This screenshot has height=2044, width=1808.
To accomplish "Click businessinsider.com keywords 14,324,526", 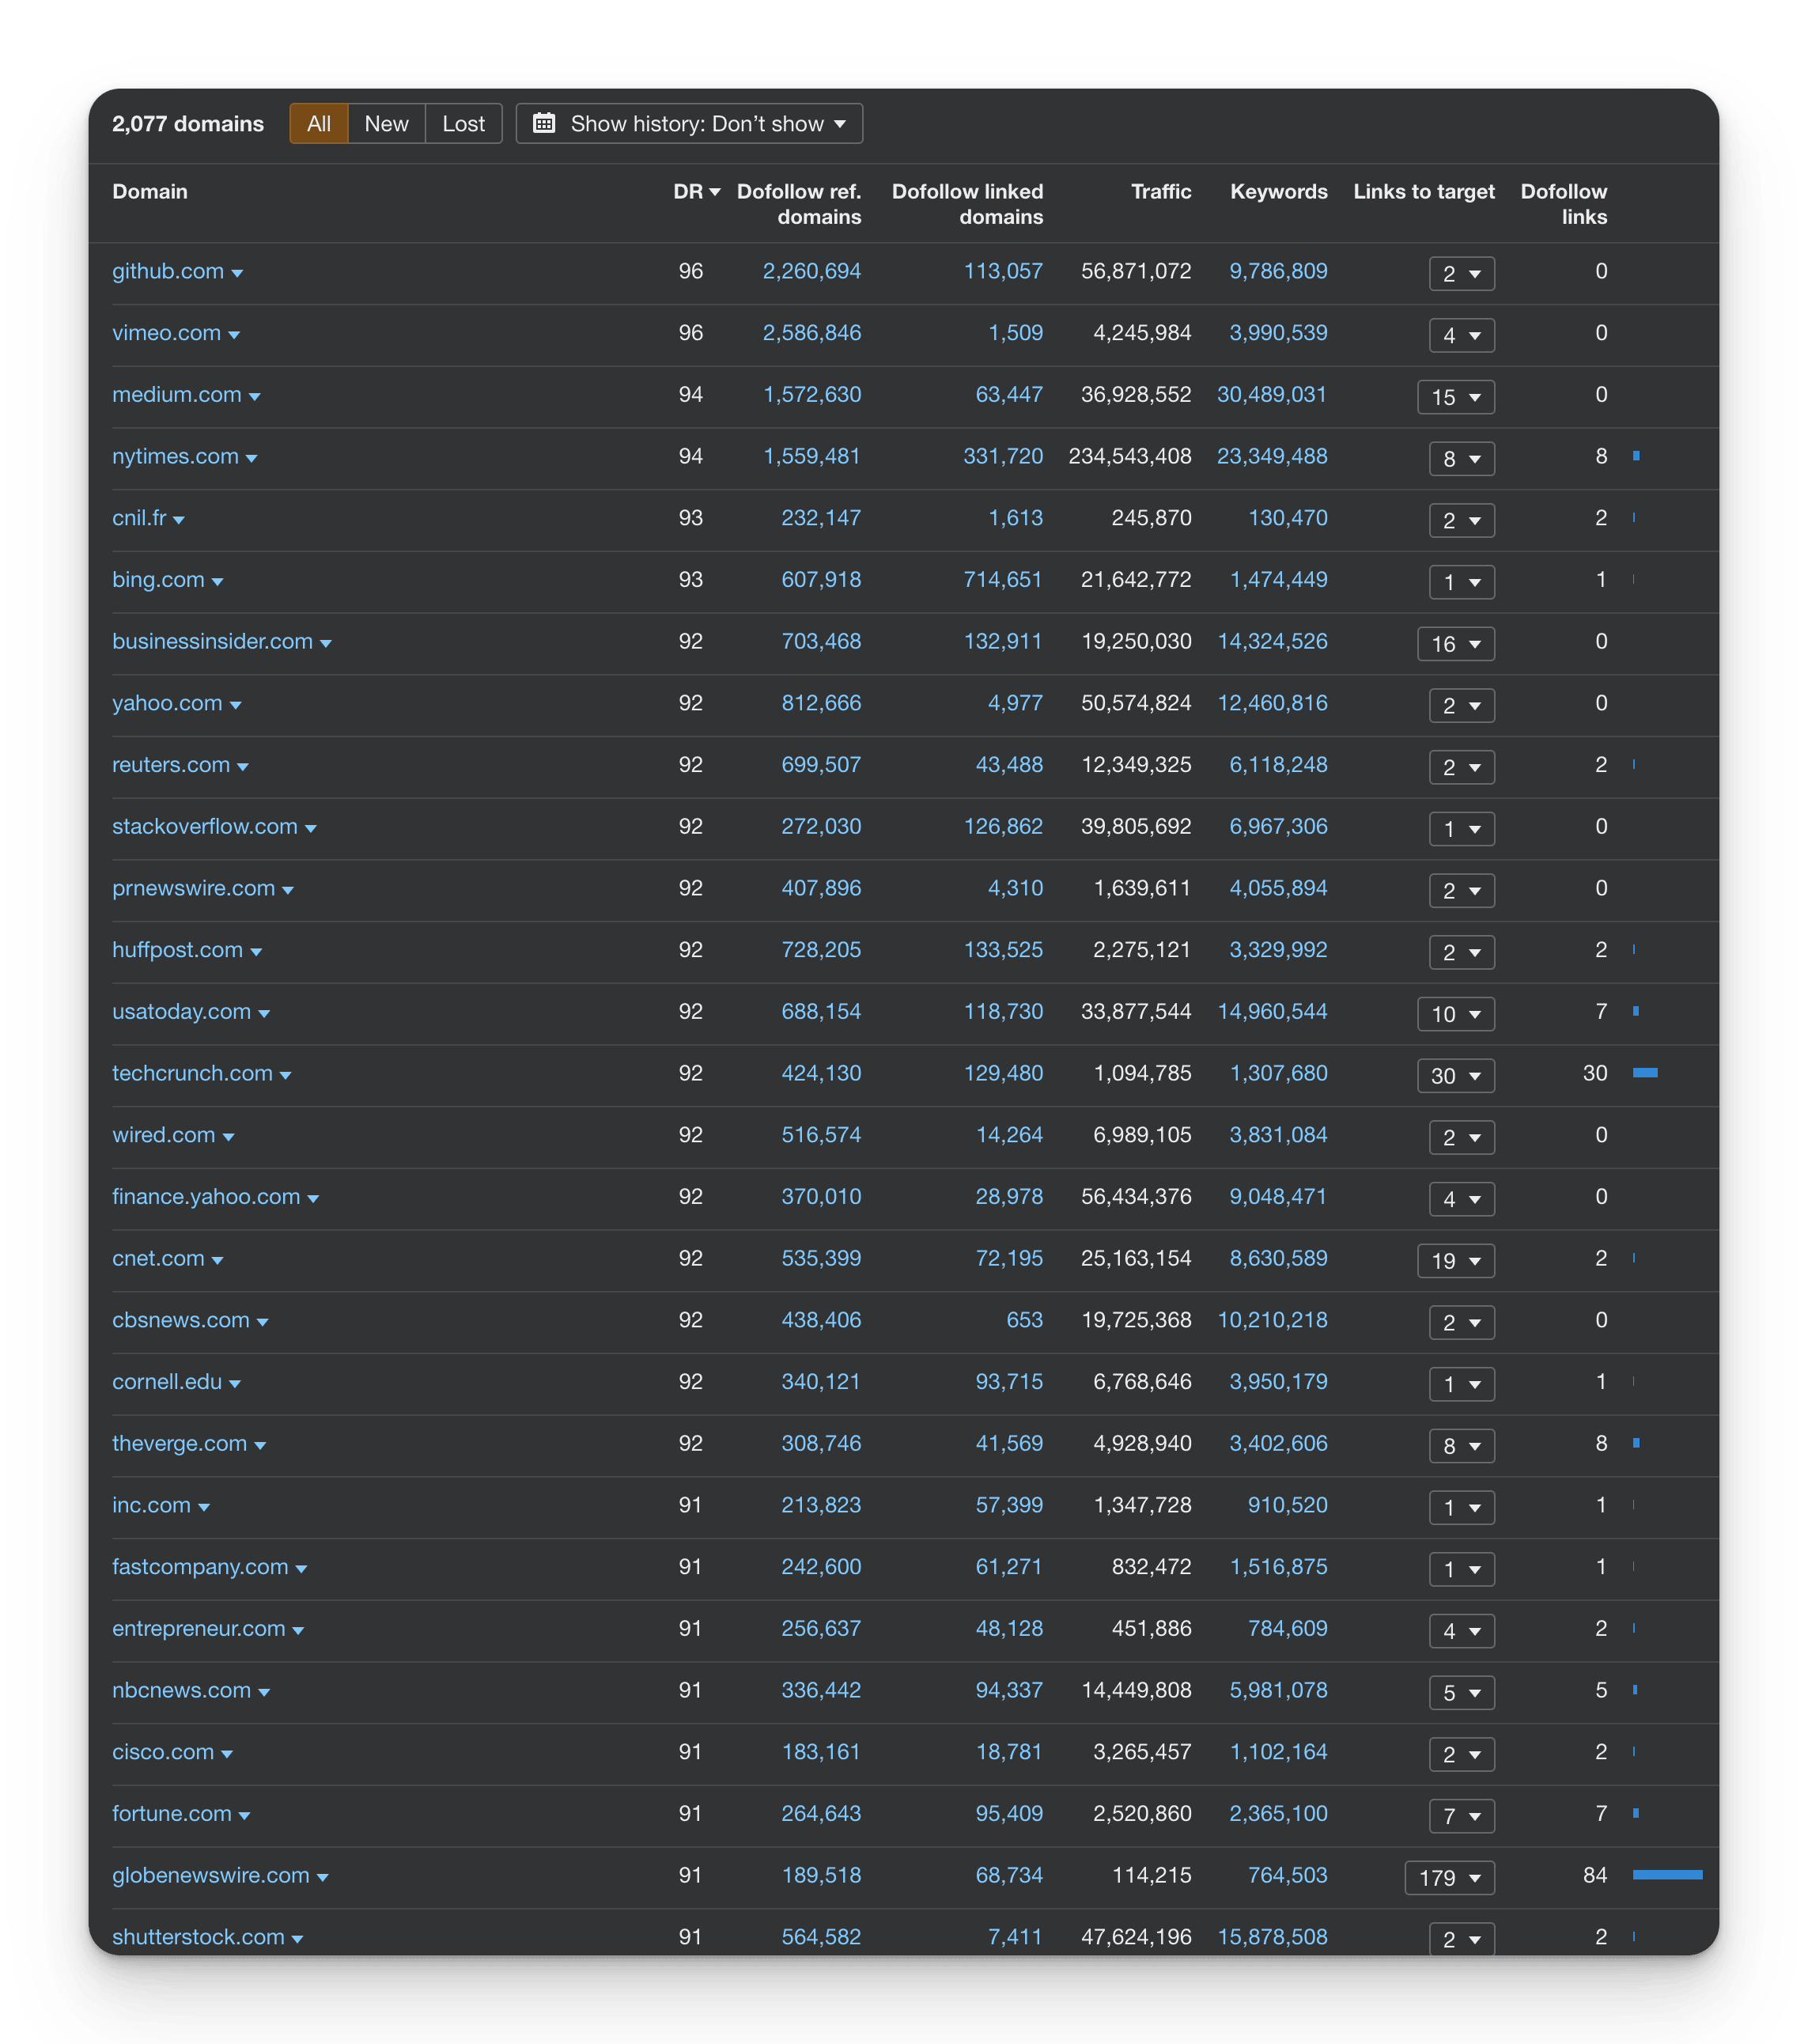I will (1272, 641).
